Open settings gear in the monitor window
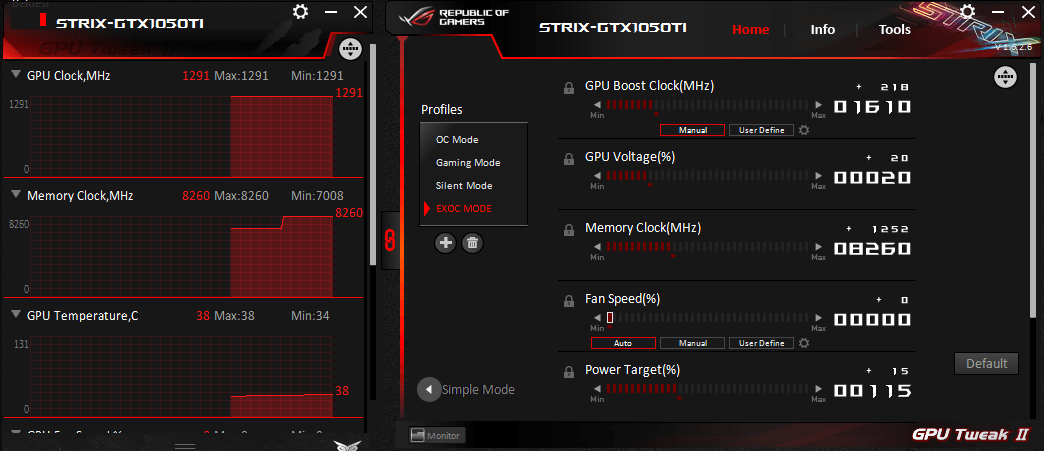 301,12
